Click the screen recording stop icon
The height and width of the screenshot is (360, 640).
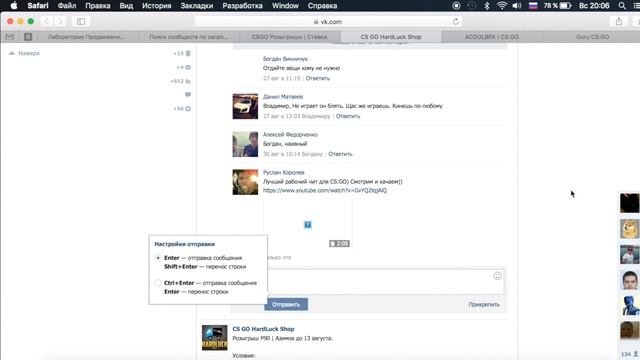point(456,6)
